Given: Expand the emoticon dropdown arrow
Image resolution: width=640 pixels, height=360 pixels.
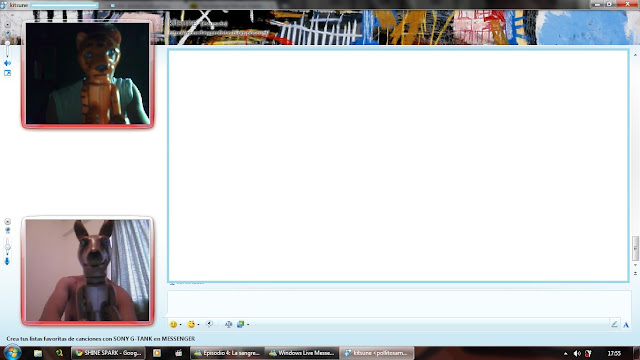Looking at the screenshot, I should (180, 325).
